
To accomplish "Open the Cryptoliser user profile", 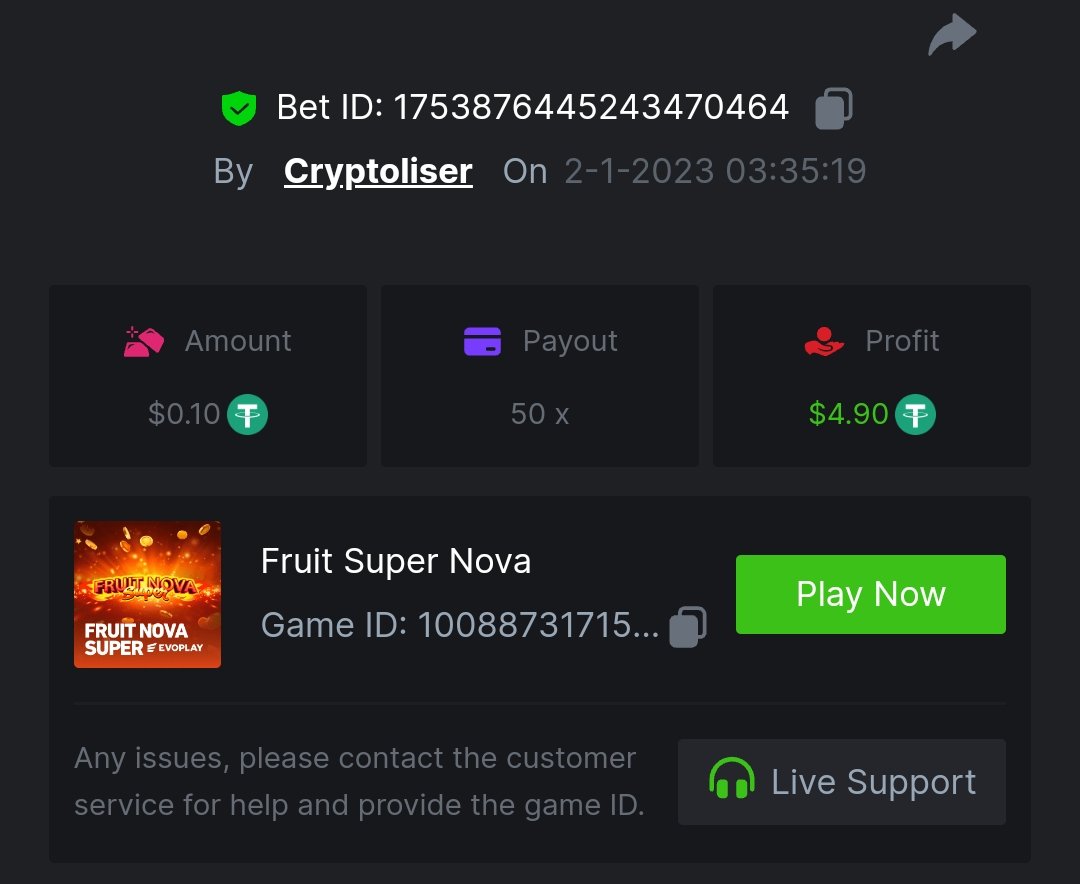I will (378, 171).
